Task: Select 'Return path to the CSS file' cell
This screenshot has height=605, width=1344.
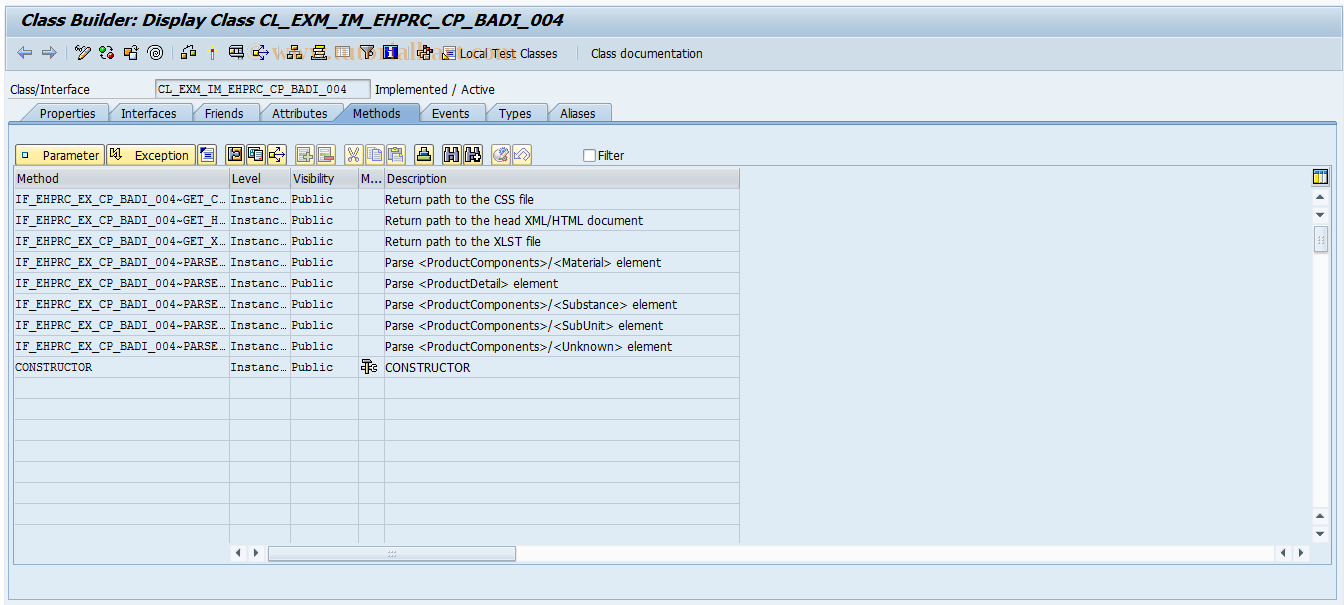Action: [562, 199]
